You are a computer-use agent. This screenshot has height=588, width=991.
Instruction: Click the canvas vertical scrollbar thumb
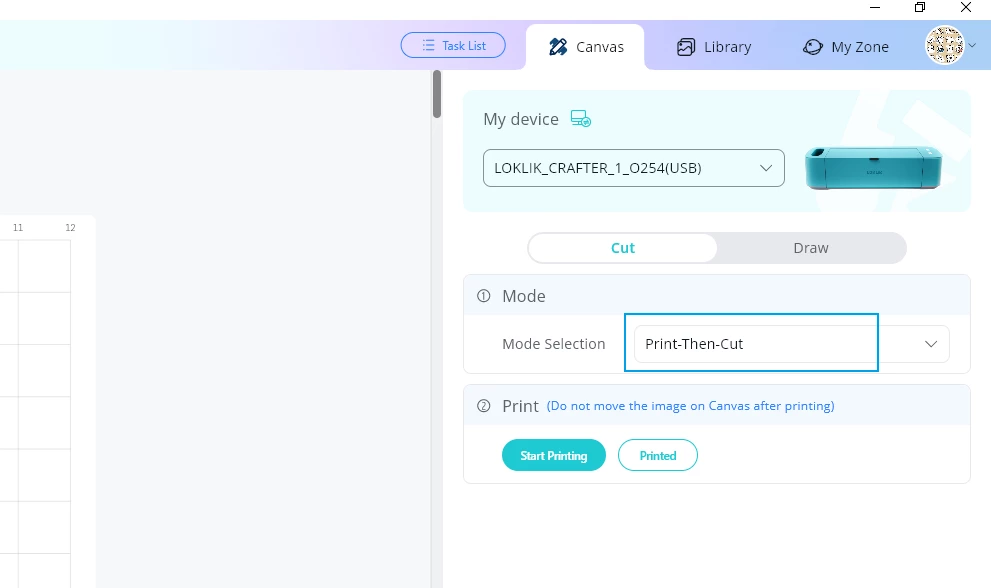(437, 94)
